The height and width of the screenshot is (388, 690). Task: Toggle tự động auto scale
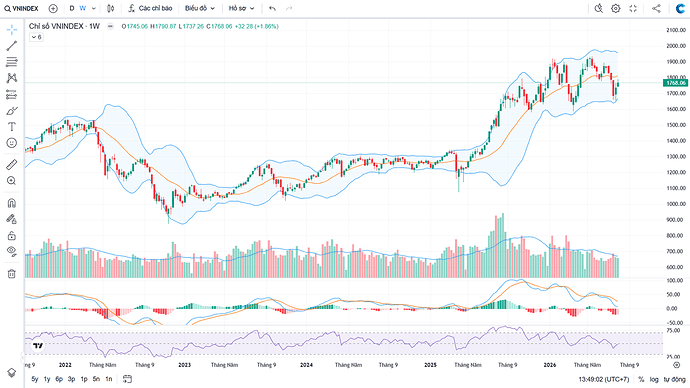point(675,379)
